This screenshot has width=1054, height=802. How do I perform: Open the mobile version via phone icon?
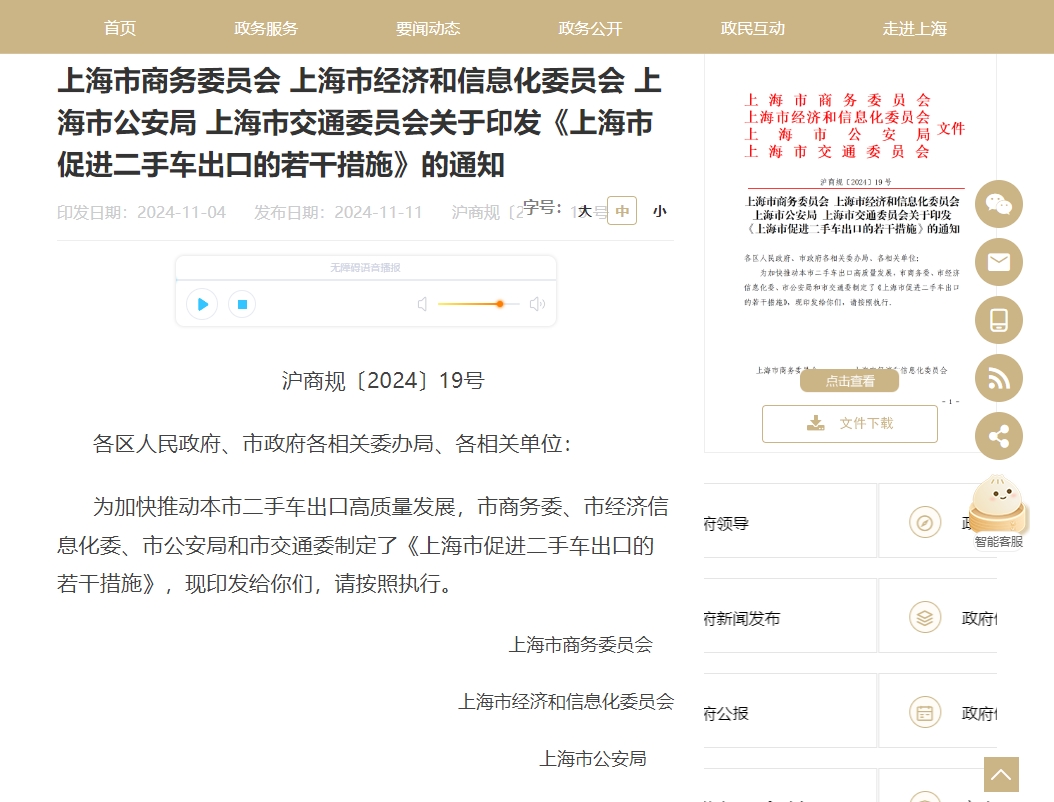[x=998, y=320]
